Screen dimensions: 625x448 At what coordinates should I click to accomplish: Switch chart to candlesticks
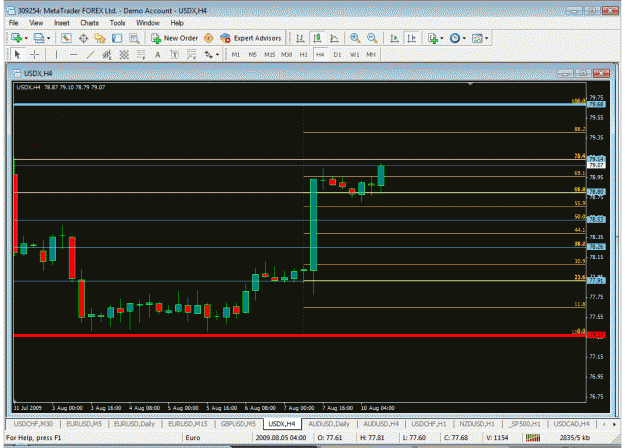coord(317,38)
